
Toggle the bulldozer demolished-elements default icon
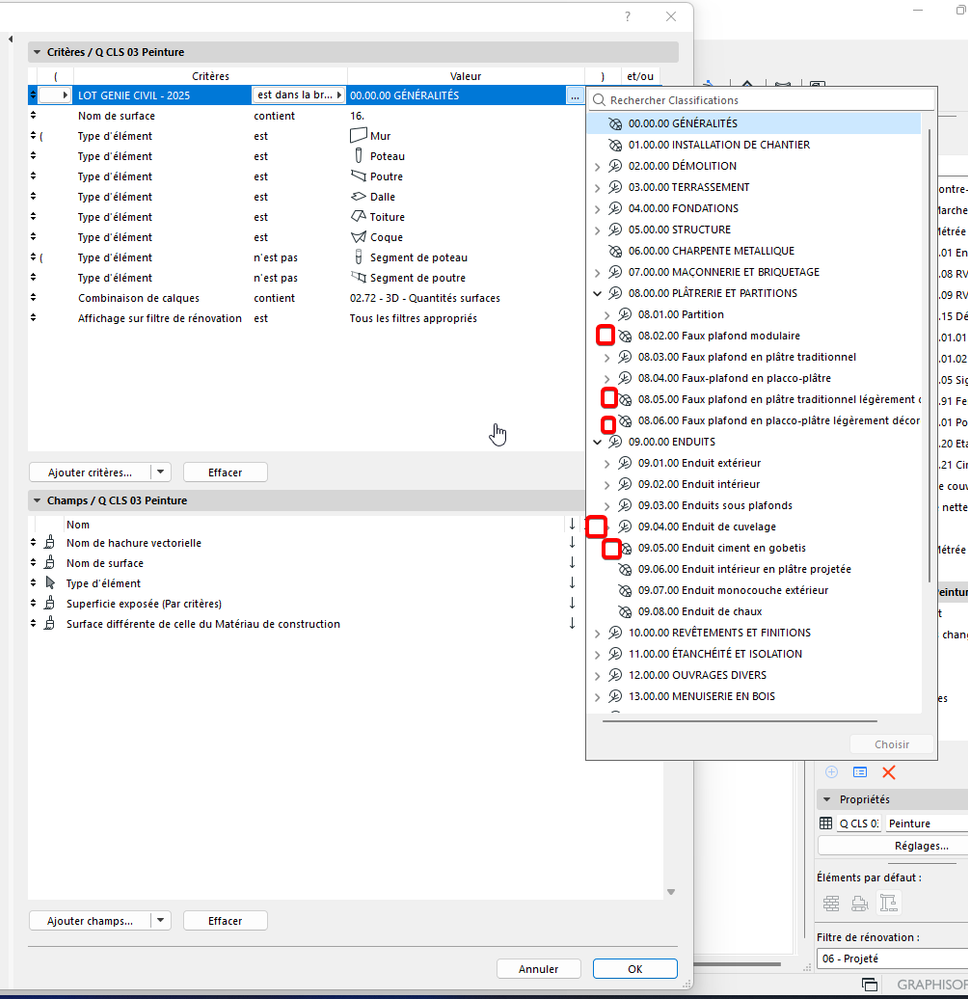[x=860, y=903]
